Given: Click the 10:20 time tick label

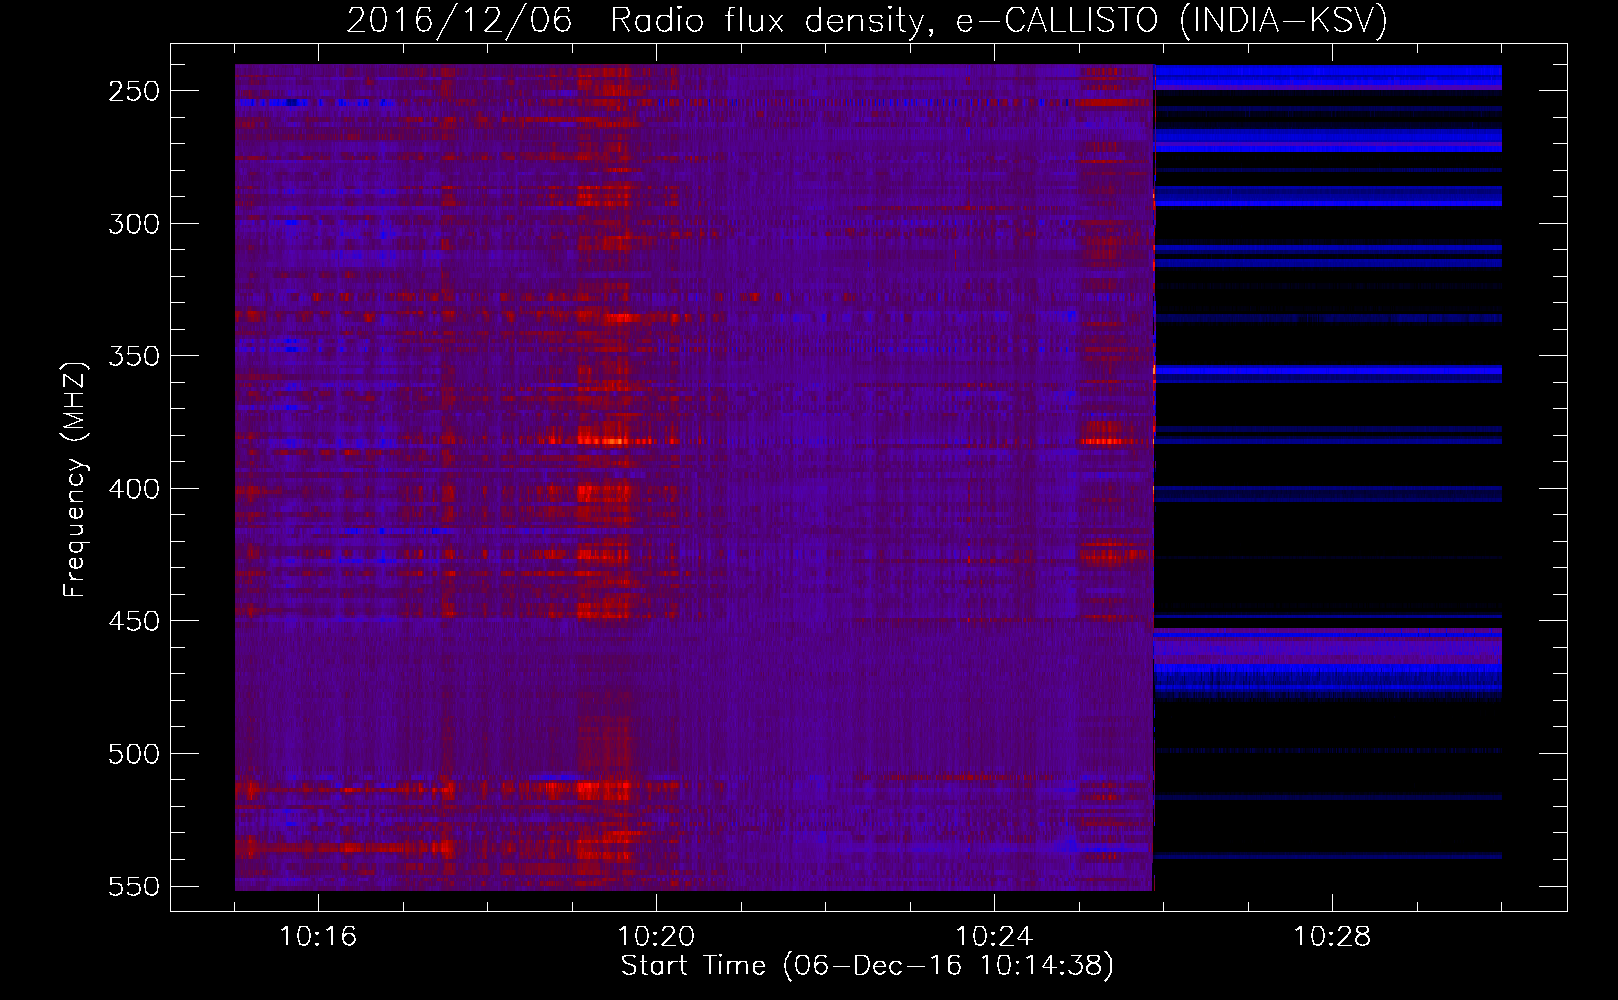Looking at the screenshot, I should (x=656, y=937).
